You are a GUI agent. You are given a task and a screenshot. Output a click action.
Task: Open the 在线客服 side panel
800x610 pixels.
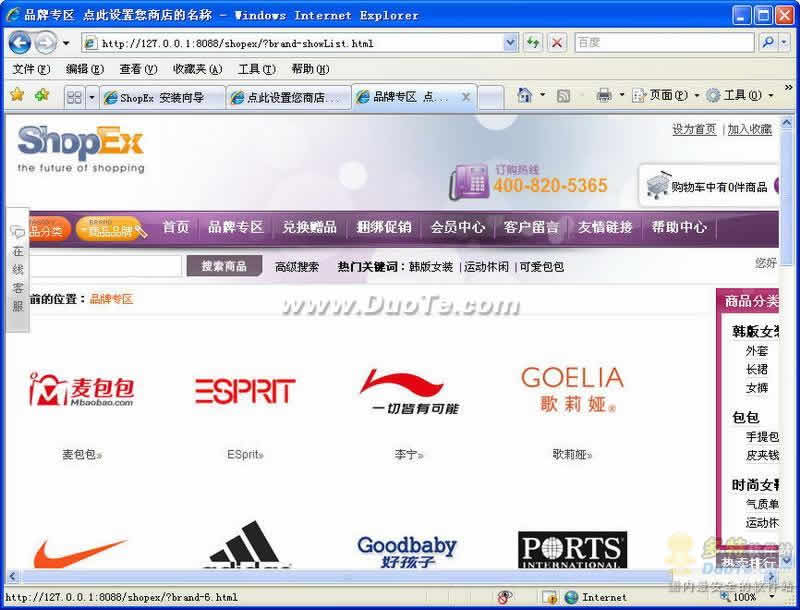pyautogui.click(x=18, y=270)
